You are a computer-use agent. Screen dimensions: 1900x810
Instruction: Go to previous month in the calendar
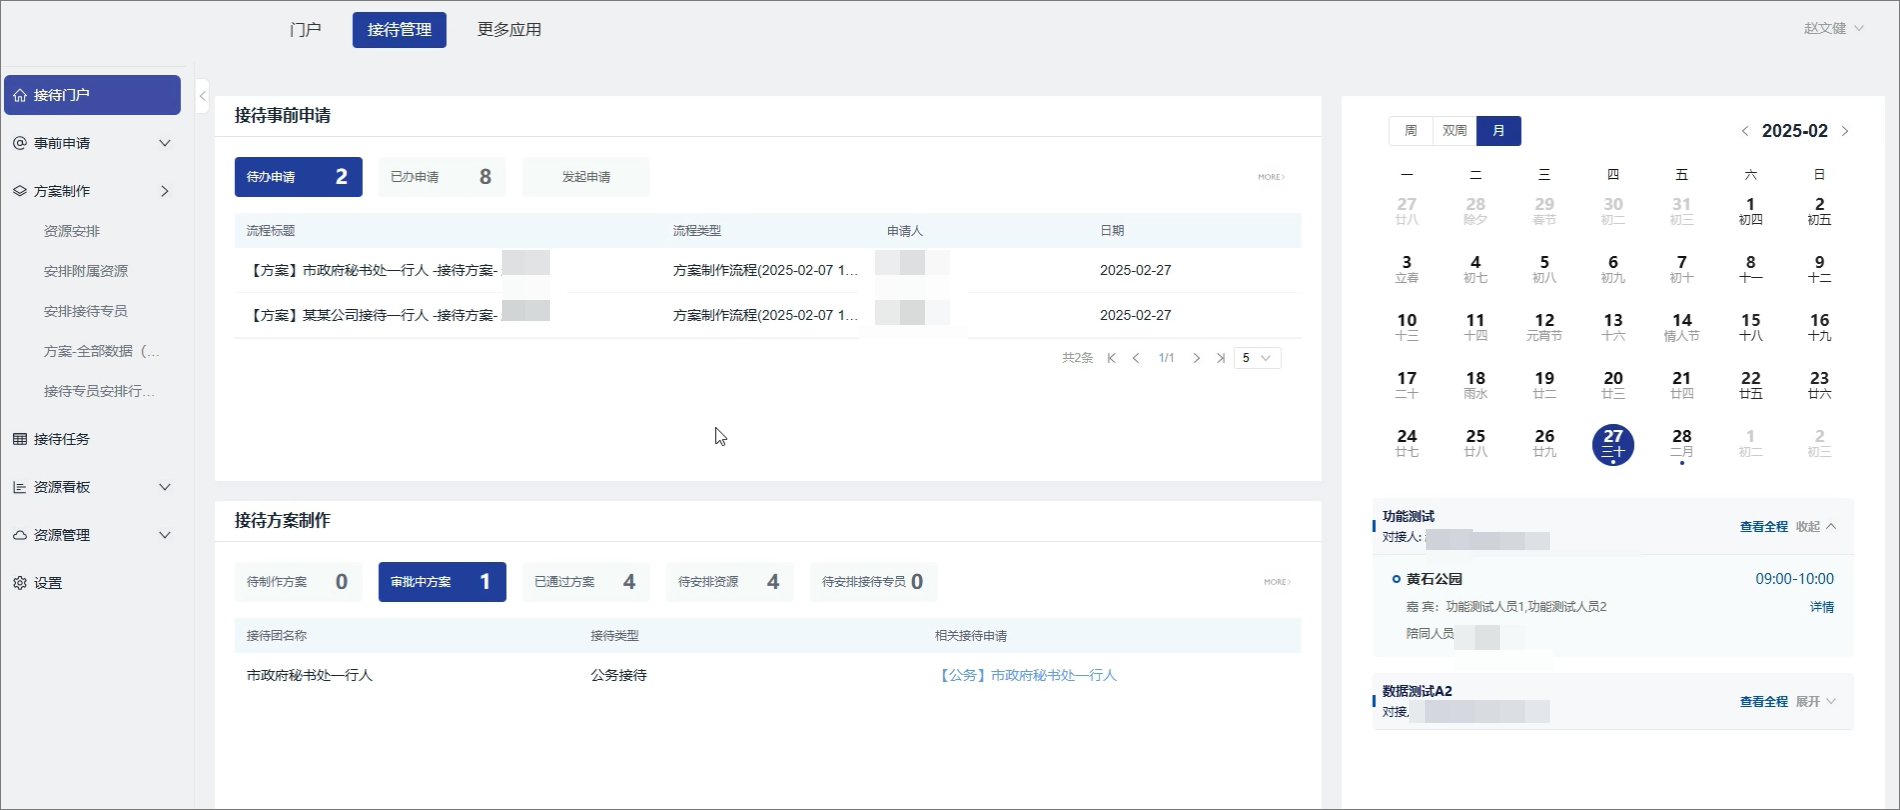tap(1745, 131)
